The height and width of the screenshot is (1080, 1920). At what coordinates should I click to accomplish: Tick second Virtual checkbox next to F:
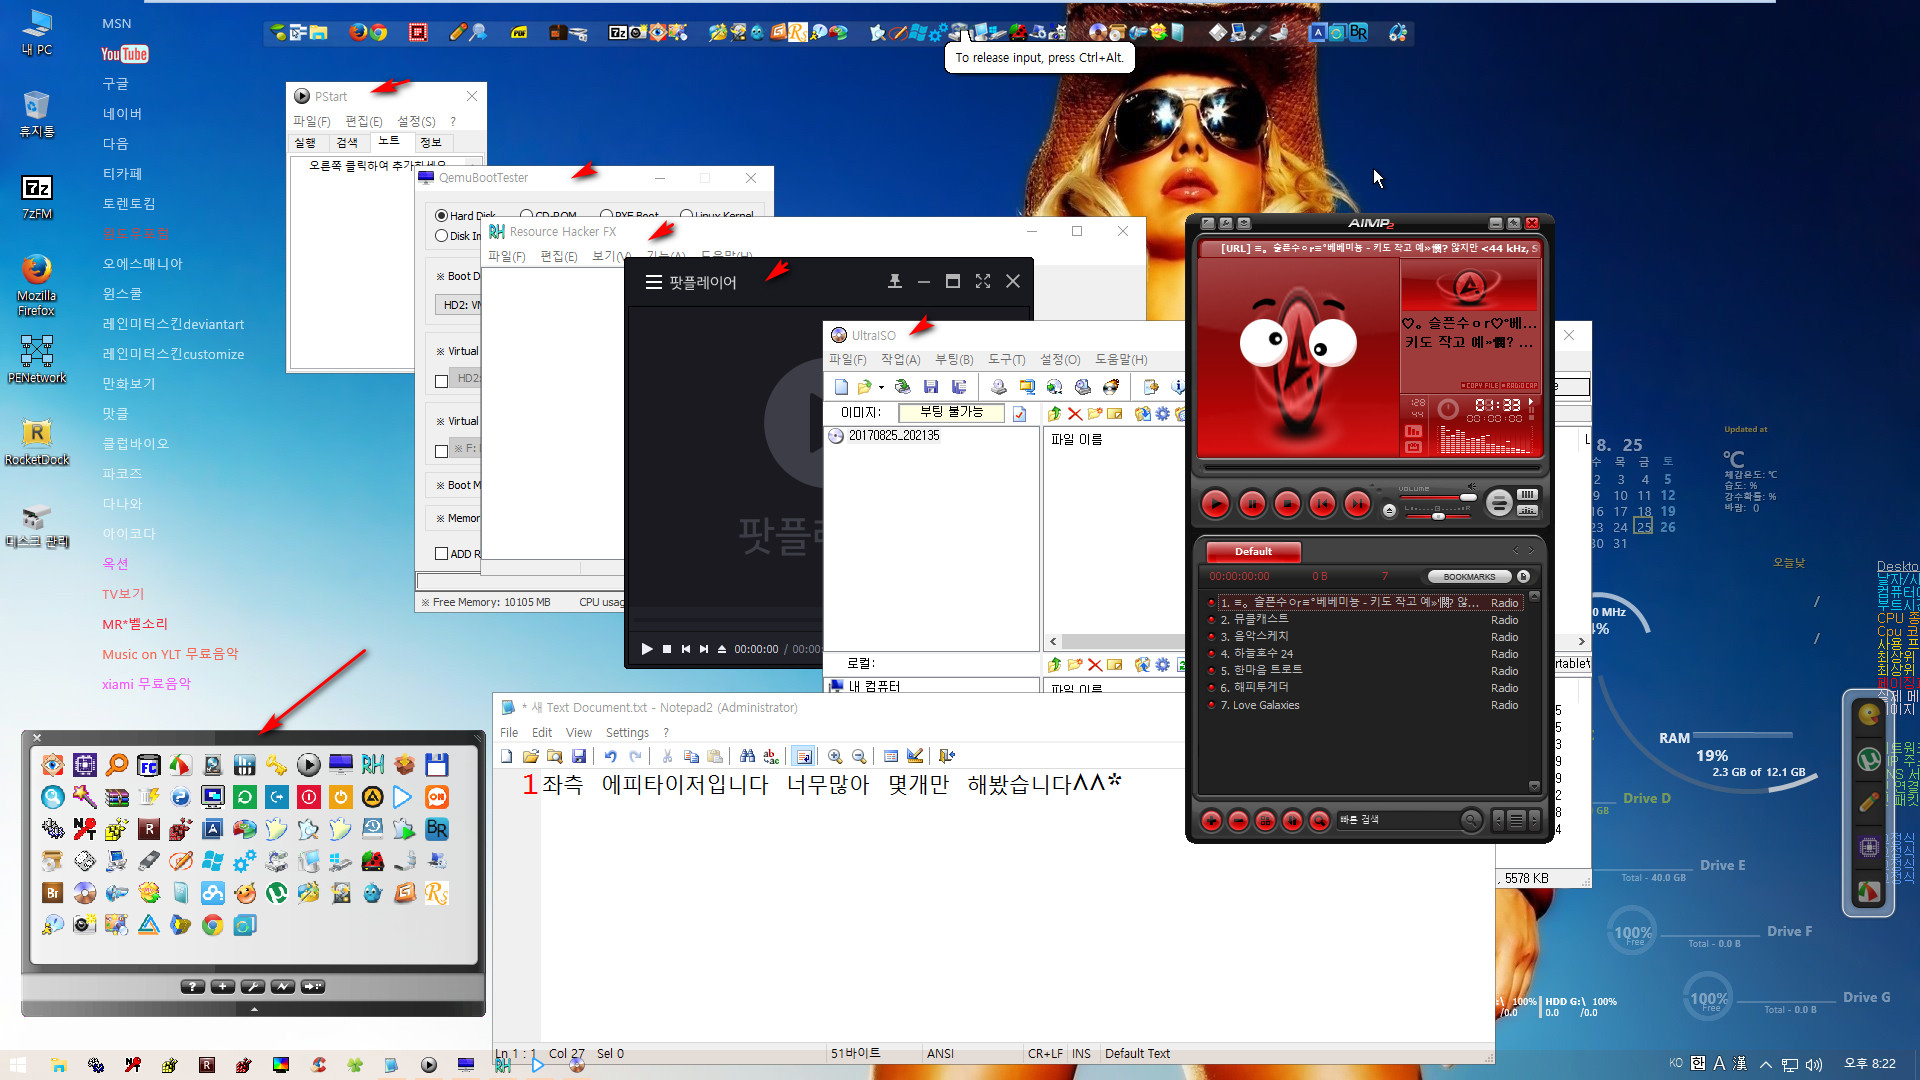(441, 451)
